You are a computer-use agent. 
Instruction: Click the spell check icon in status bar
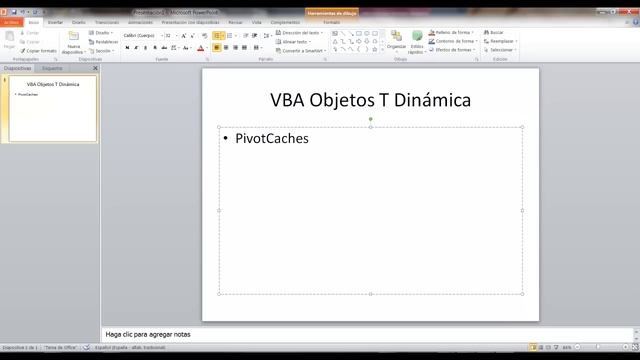[87, 347]
